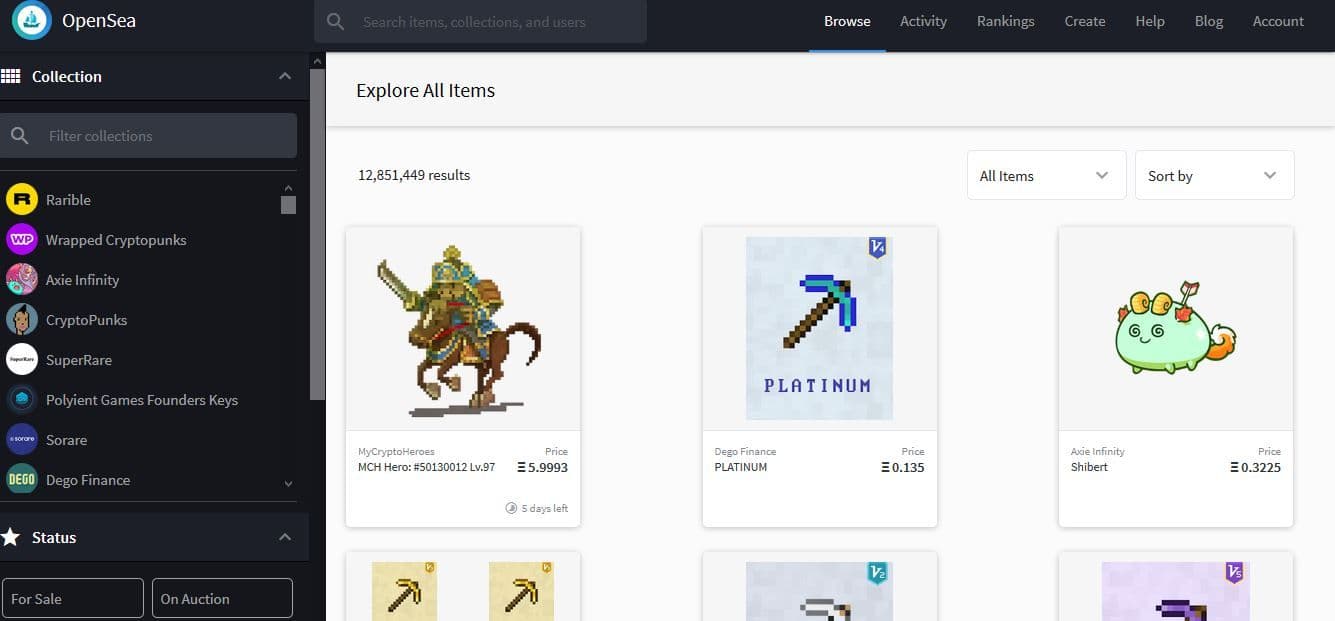The height and width of the screenshot is (621, 1335).
Task: Collapse the Status section chevron
Action: tap(285, 537)
